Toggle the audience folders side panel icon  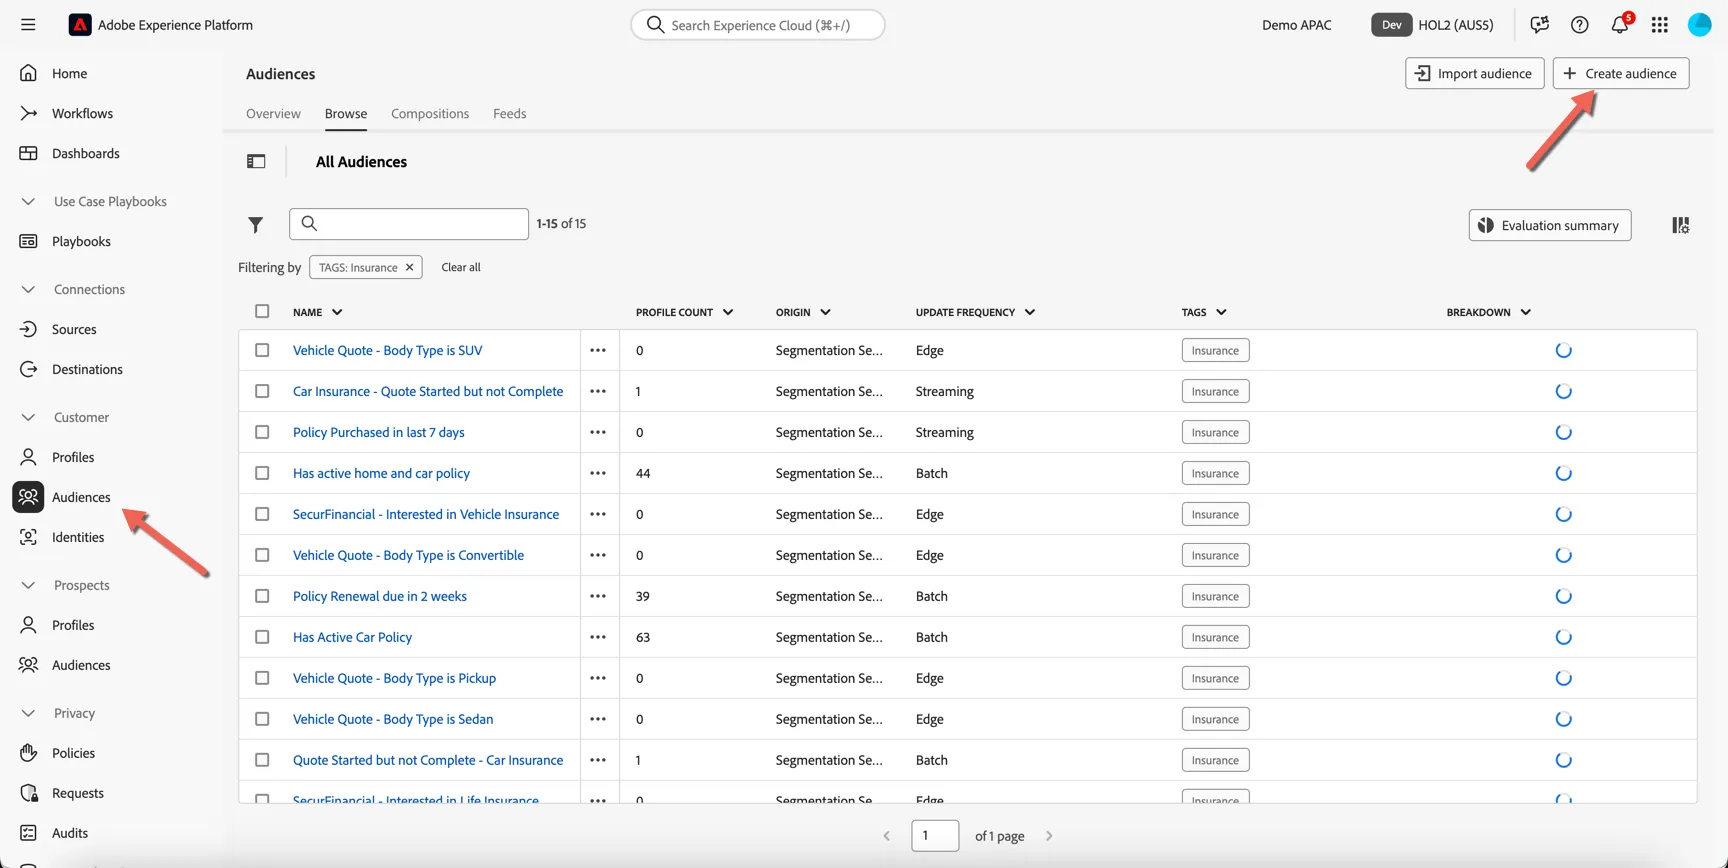click(x=256, y=161)
